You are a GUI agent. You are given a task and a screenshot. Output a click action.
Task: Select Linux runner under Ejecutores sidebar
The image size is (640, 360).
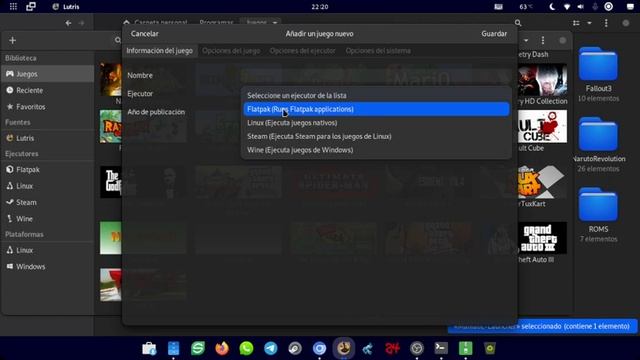48,186
